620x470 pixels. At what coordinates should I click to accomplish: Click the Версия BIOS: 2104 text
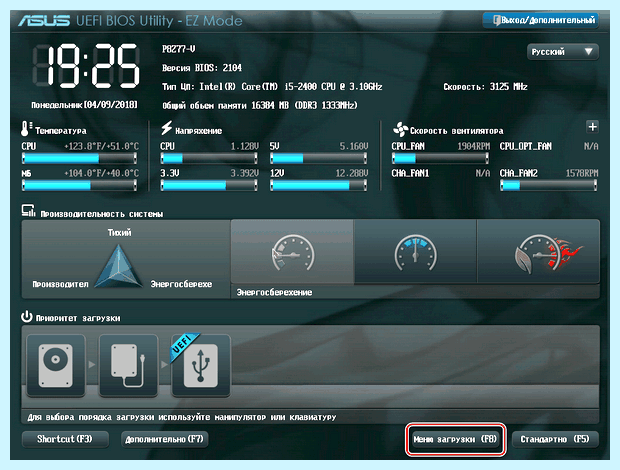[202, 68]
